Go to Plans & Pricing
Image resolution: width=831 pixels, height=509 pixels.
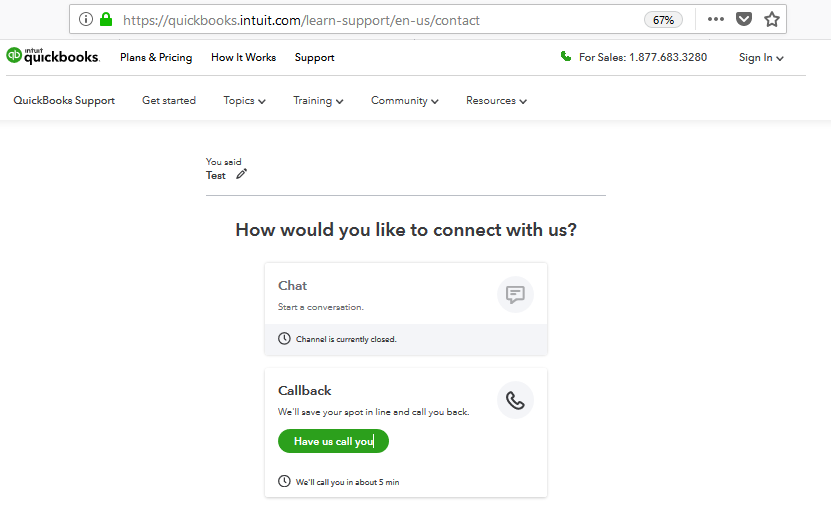tap(156, 57)
